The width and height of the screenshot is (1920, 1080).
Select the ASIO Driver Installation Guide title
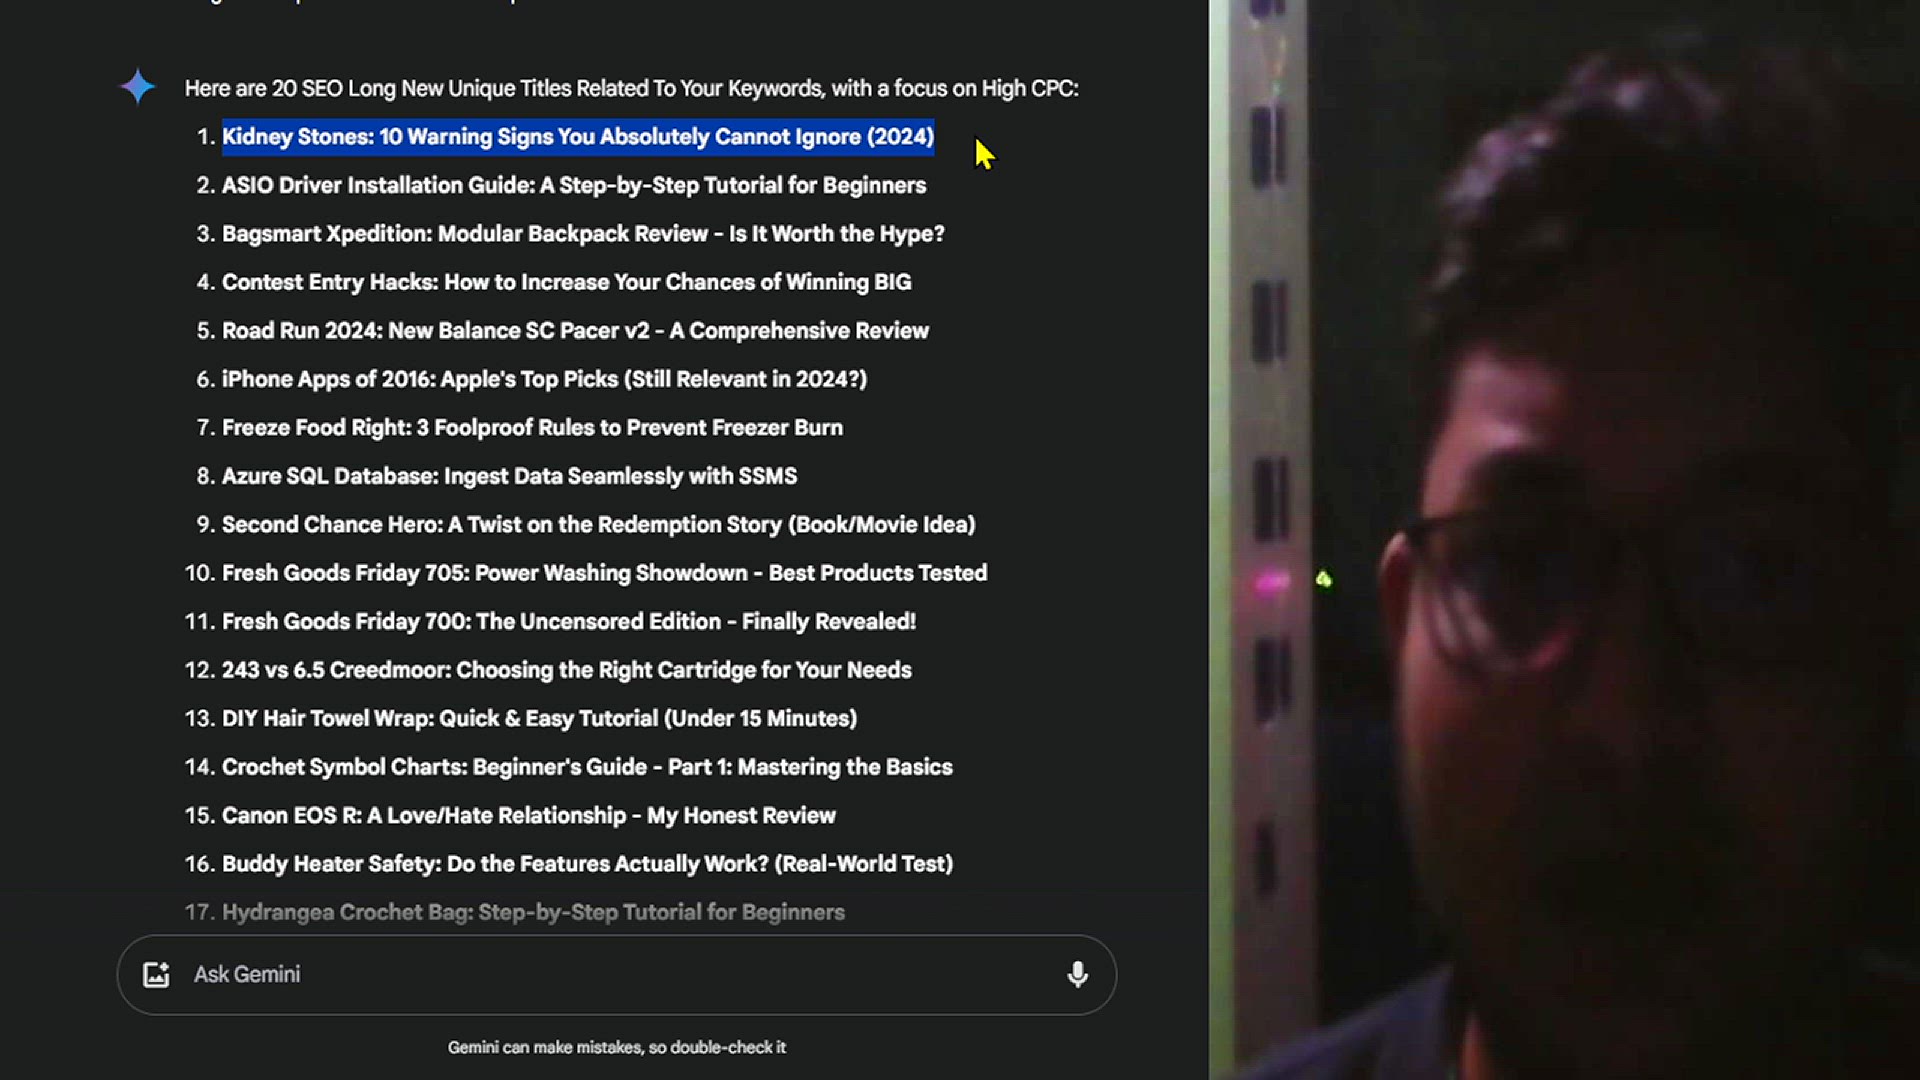pos(574,185)
